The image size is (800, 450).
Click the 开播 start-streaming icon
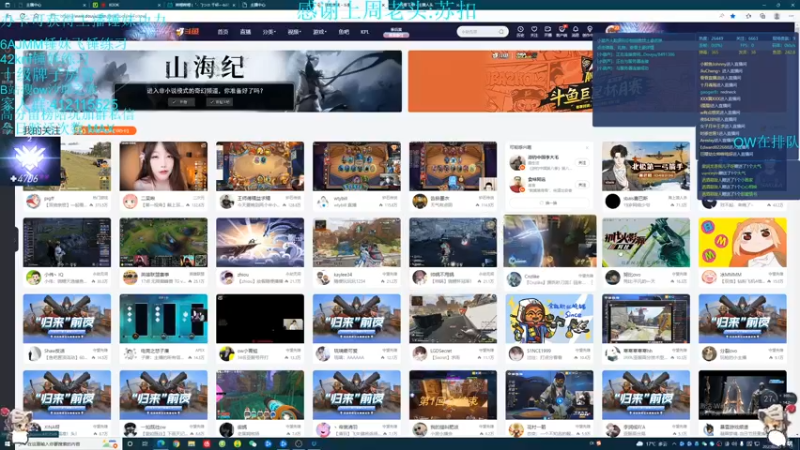(x=547, y=32)
